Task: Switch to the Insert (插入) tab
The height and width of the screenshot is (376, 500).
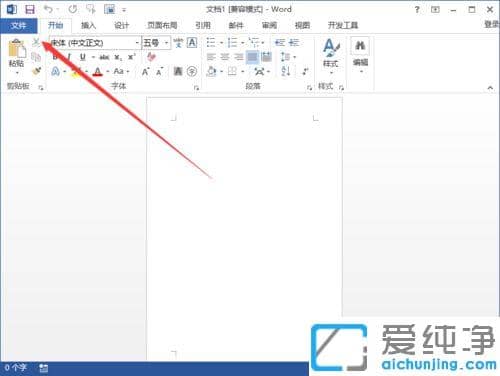Action: coord(89,25)
